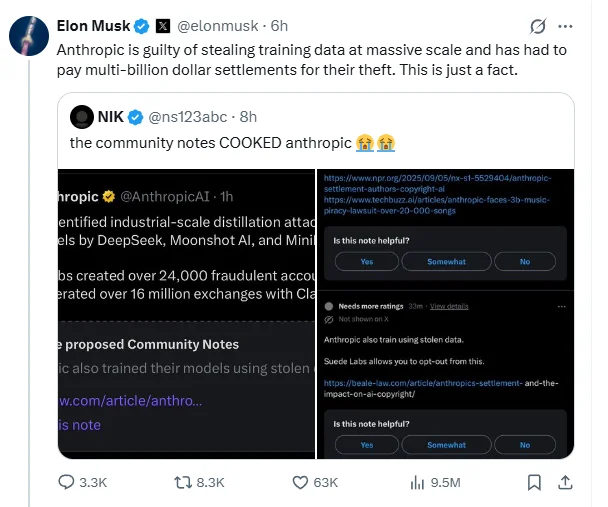Like the post with heart icon

click(298, 482)
